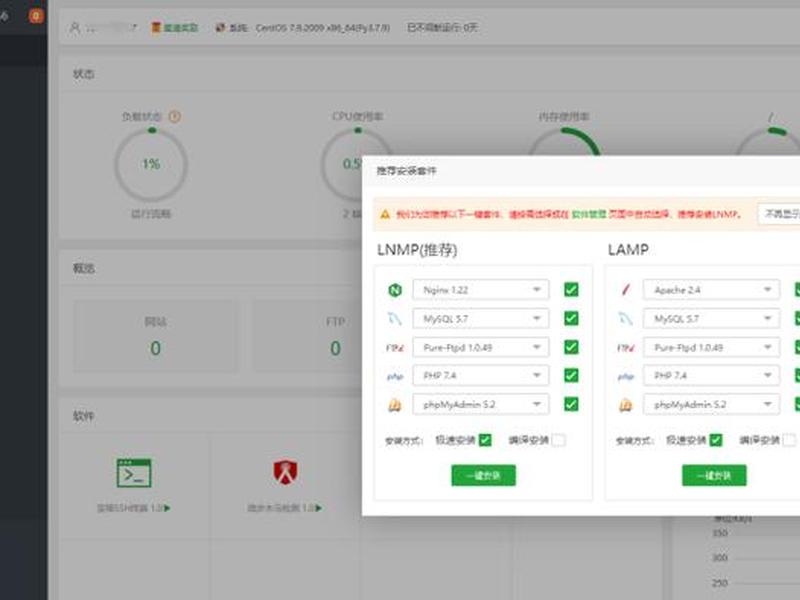The width and height of the screenshot is (800, 600).
Task: Toggle the LNMP fast install (极速安装) checkbox
Action: click(x=485, y=440)
